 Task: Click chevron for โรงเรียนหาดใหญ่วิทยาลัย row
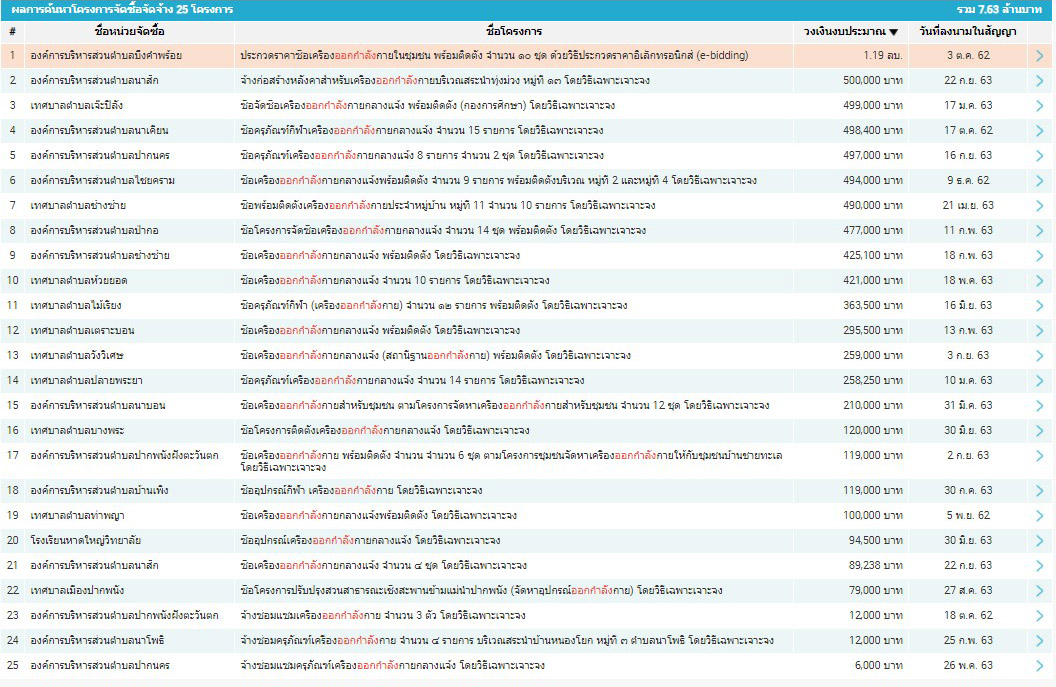click(x=1040, y=540)
